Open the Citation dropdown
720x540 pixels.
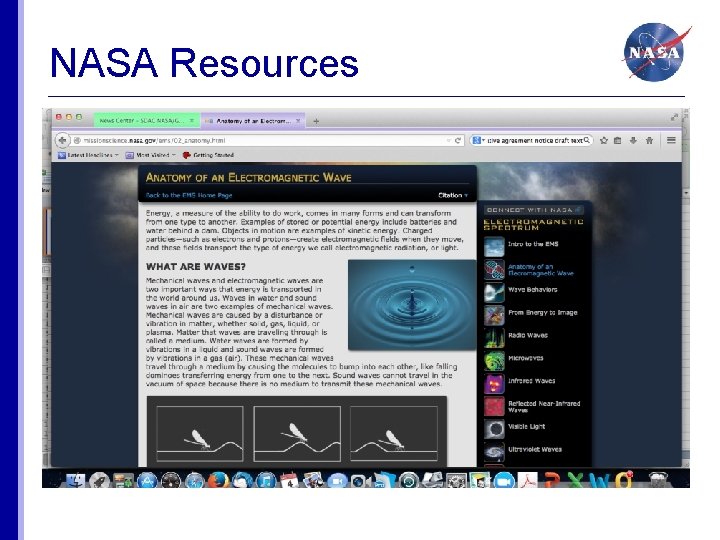pos(453,195)
